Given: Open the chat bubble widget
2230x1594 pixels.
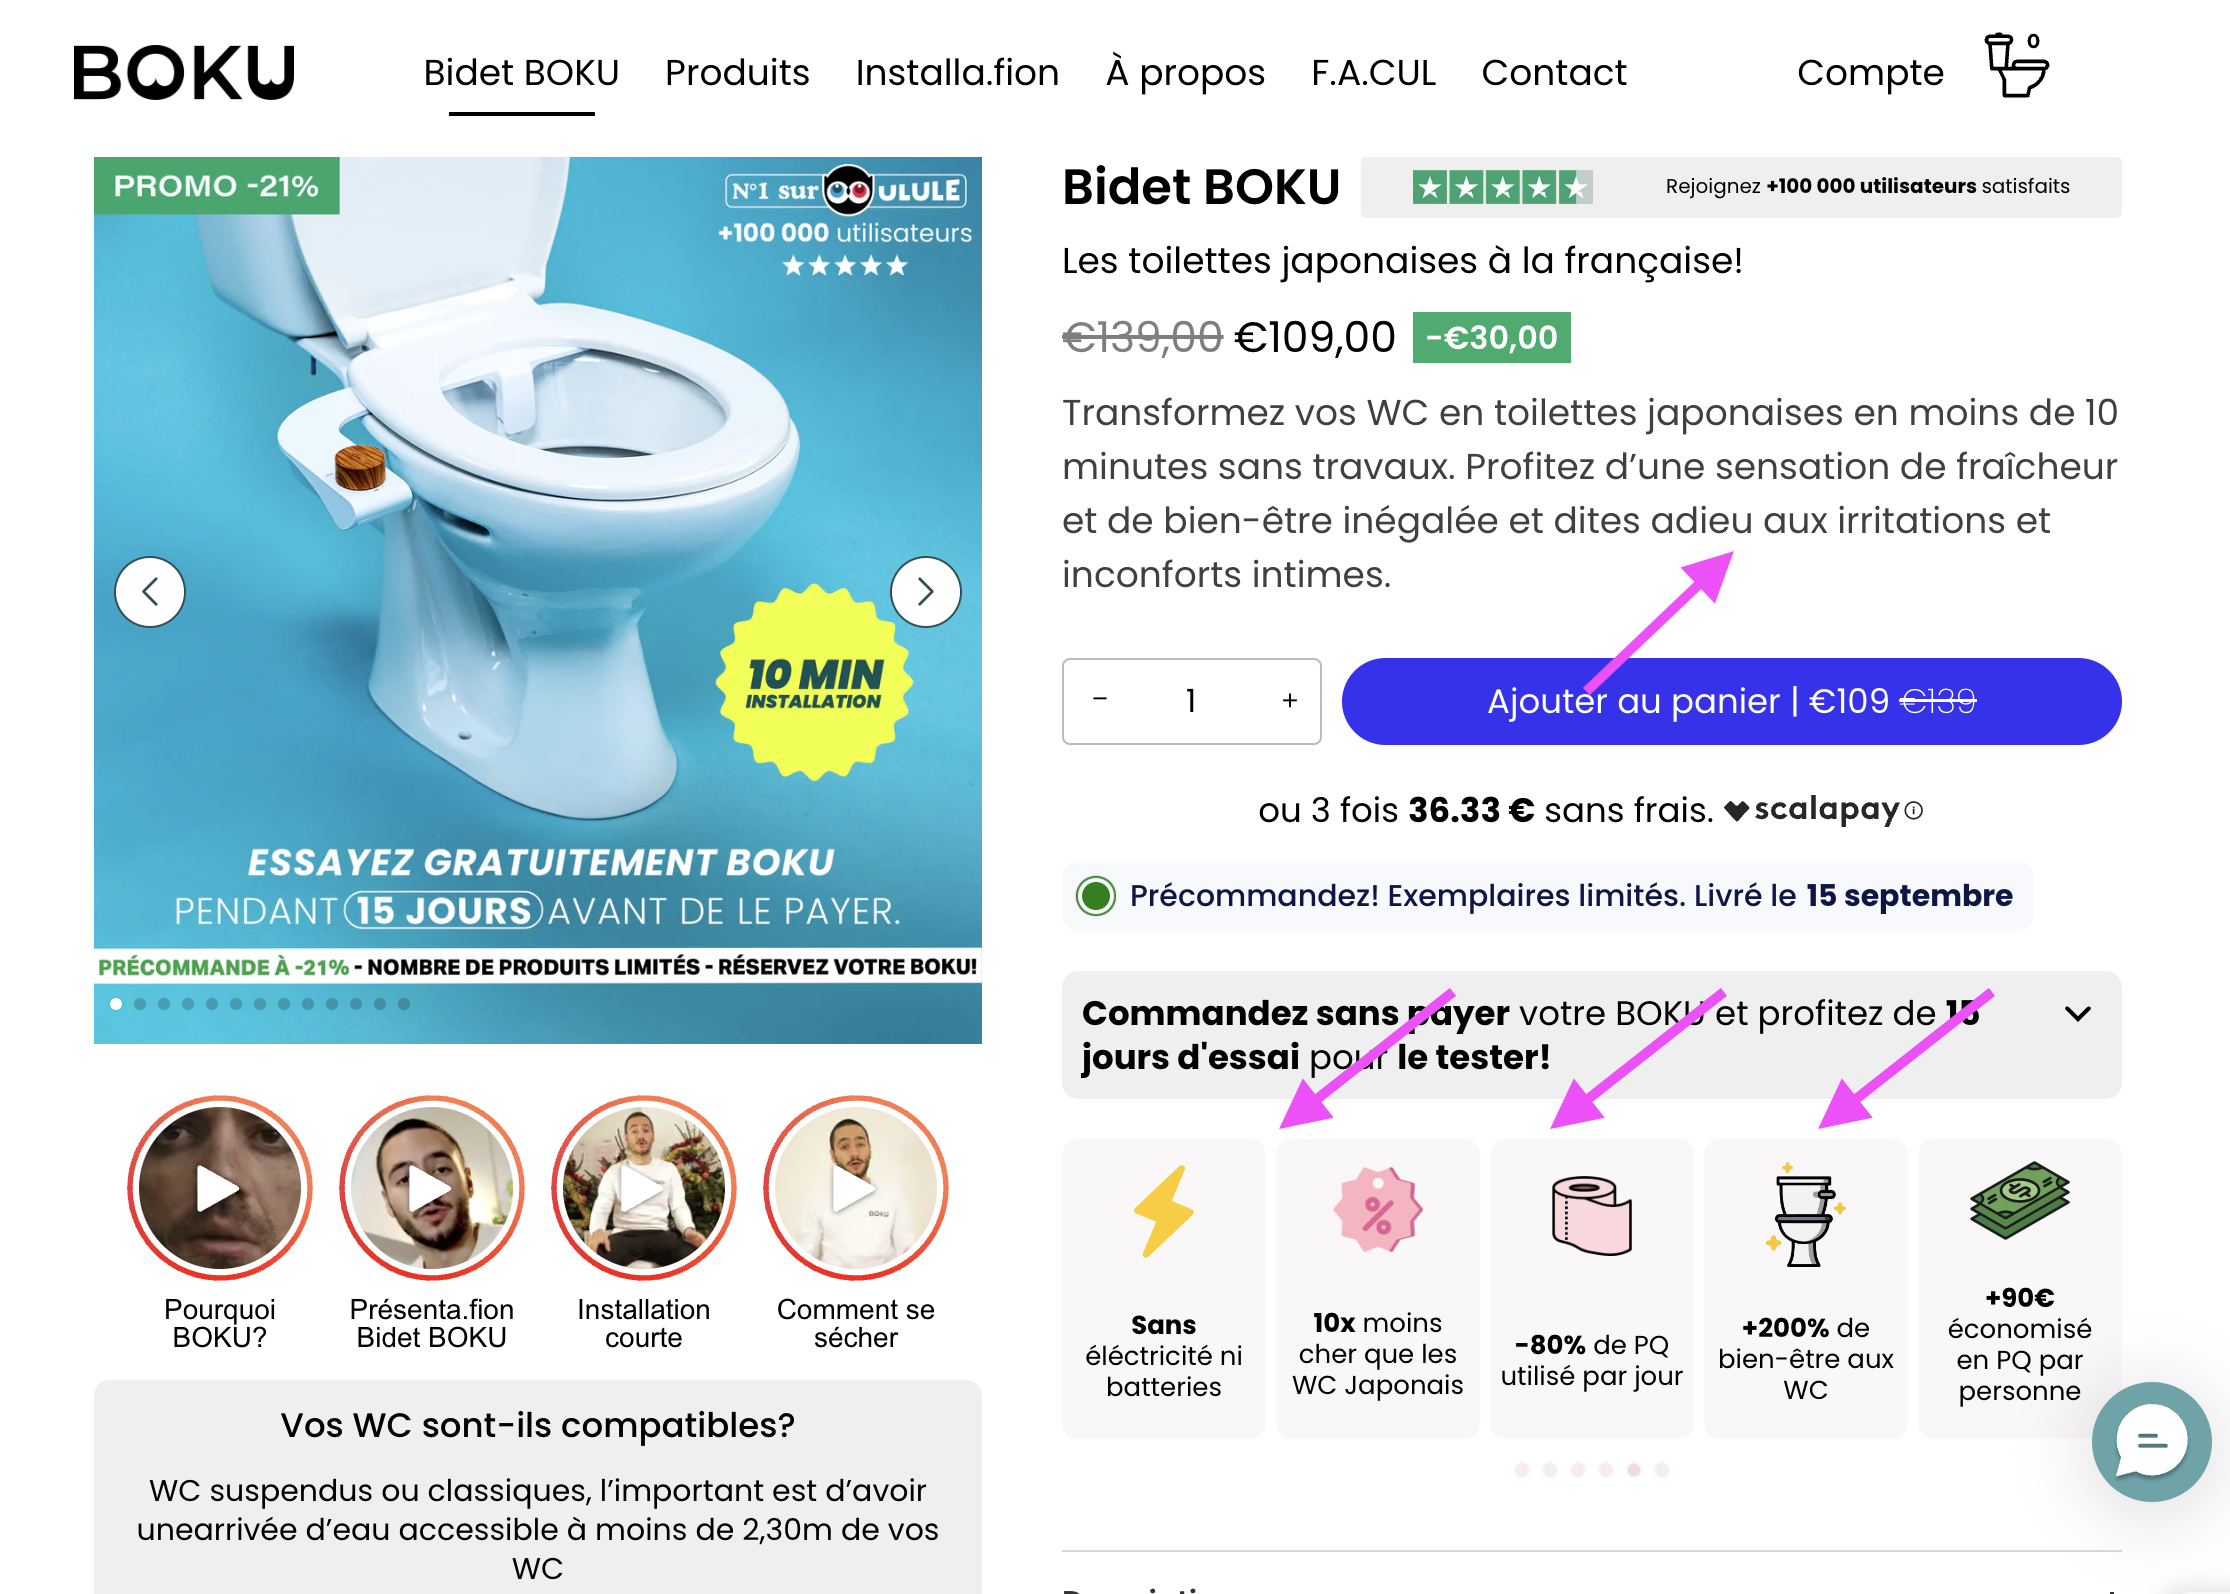Looking at the screenshot, I should coord(2151,1441).
